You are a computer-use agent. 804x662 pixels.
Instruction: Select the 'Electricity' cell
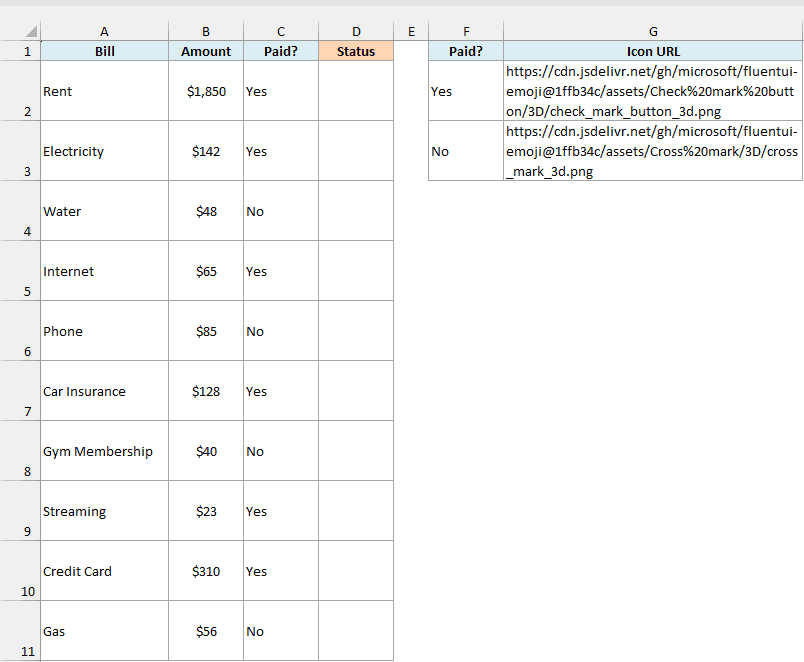click(x=105, y=151)
